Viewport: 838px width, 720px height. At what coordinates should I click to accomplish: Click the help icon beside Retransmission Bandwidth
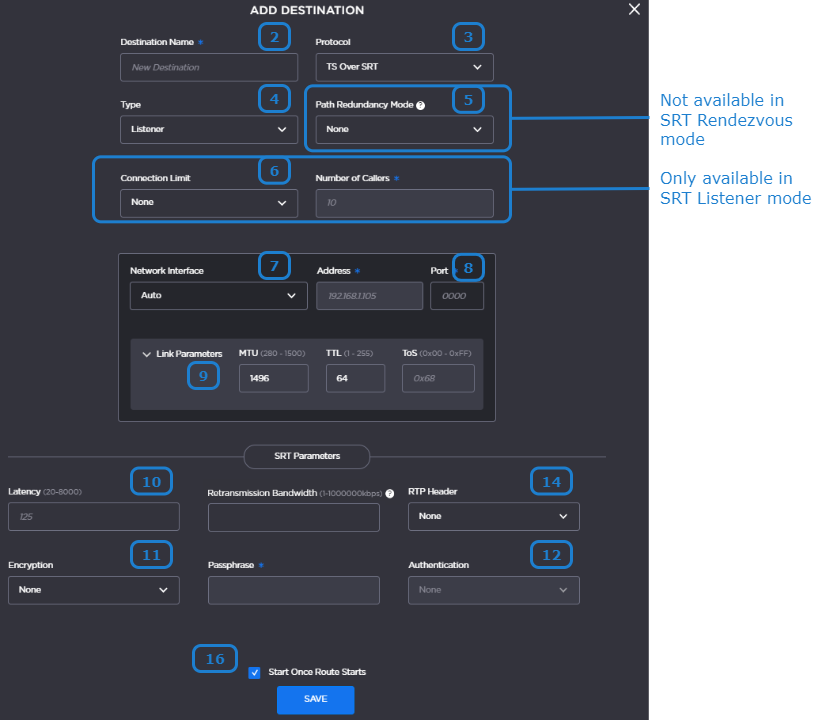(x=389, y=493)
